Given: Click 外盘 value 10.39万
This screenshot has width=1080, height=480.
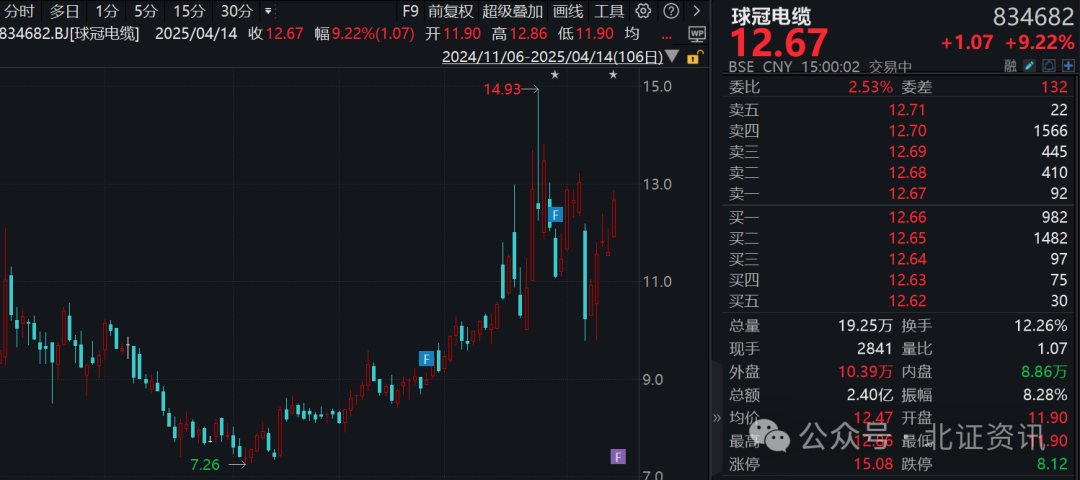Looking at the screenshot, I should point(865,372).
